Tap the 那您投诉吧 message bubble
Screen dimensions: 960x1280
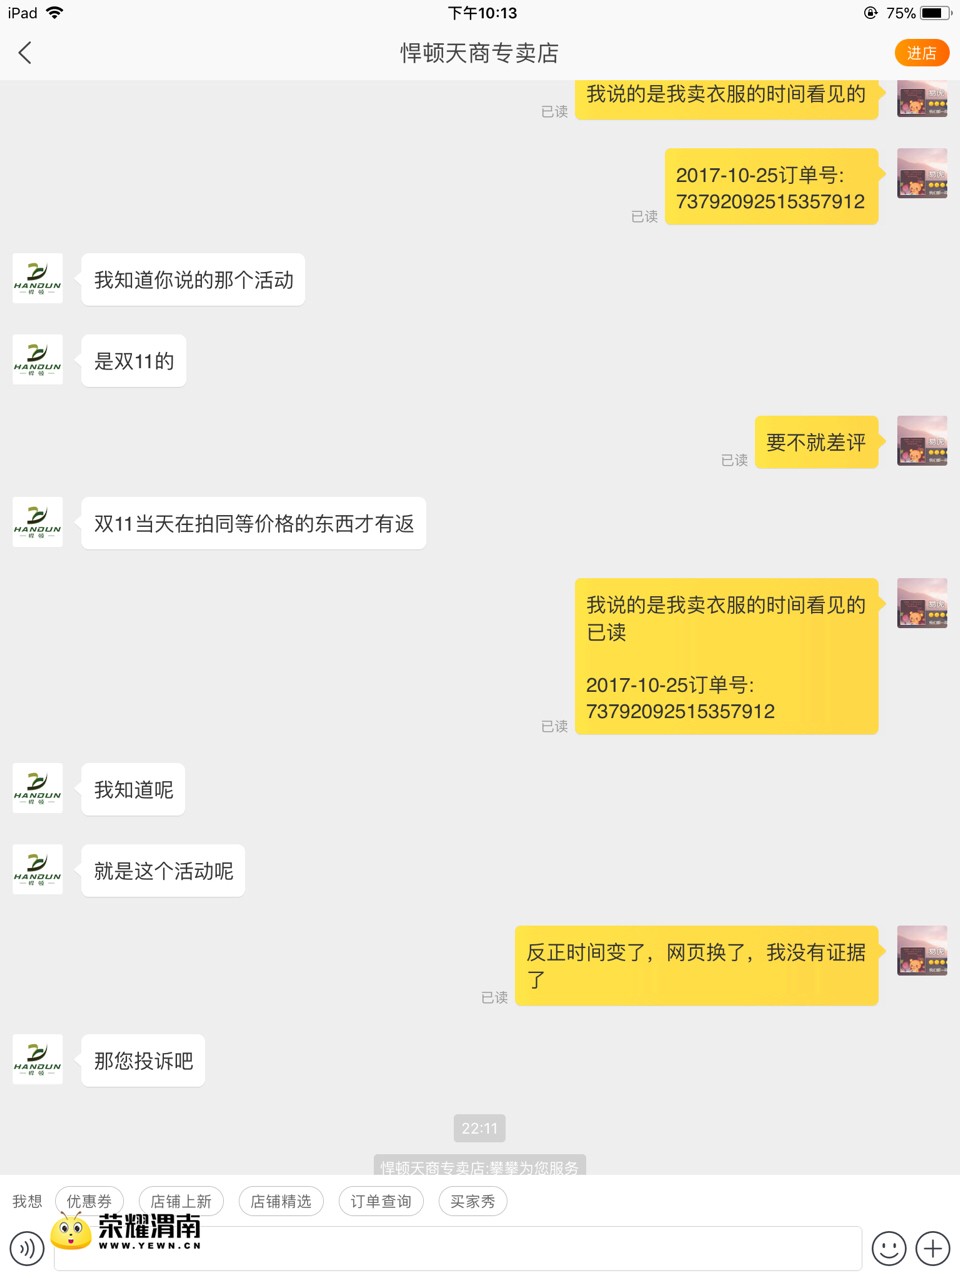(x=143, y=1060)
